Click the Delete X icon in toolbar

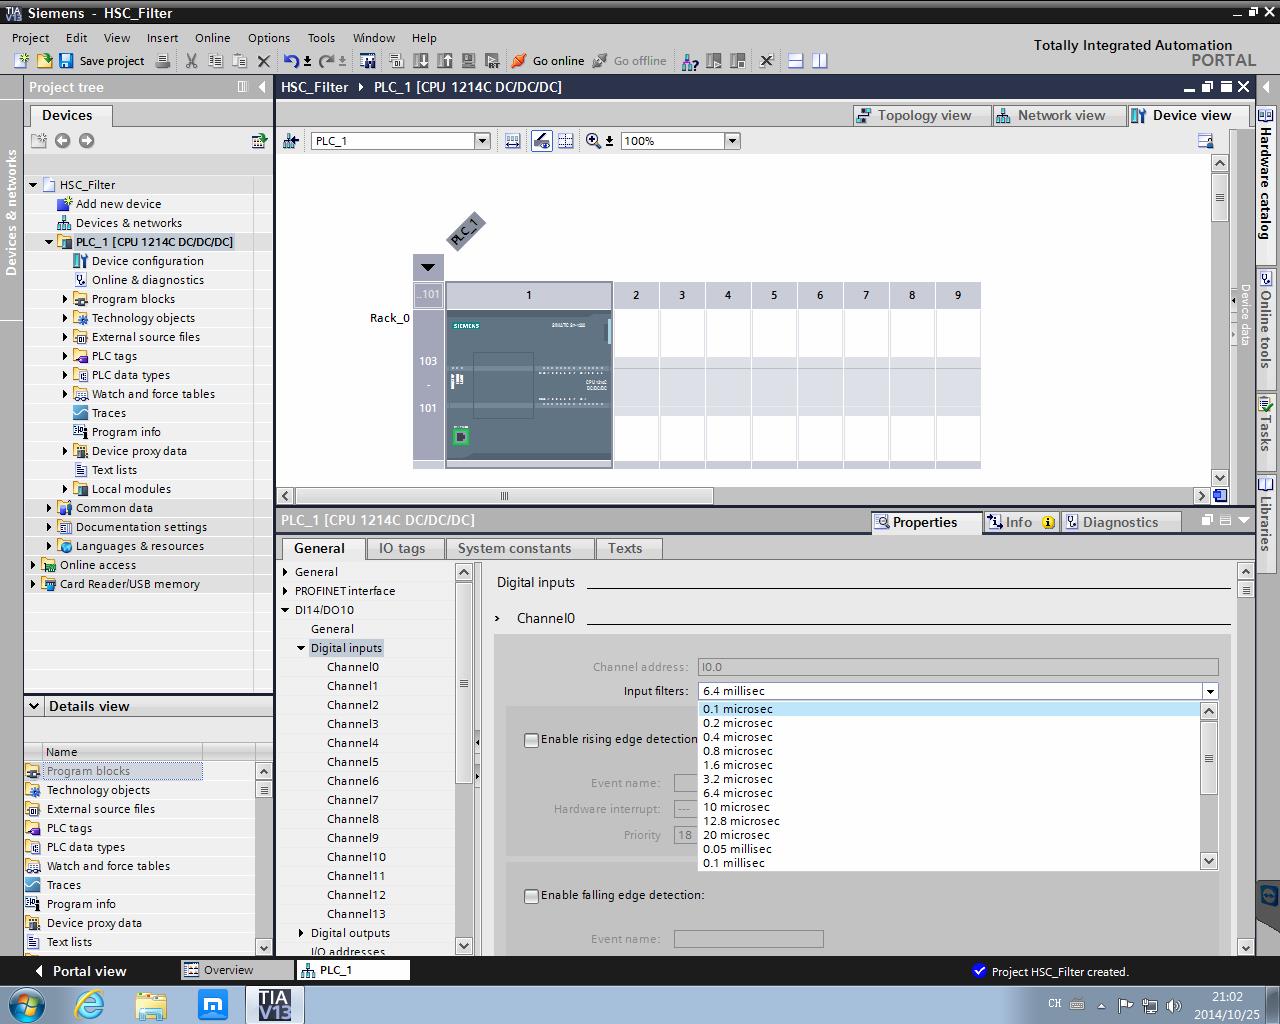click(264, 61)
